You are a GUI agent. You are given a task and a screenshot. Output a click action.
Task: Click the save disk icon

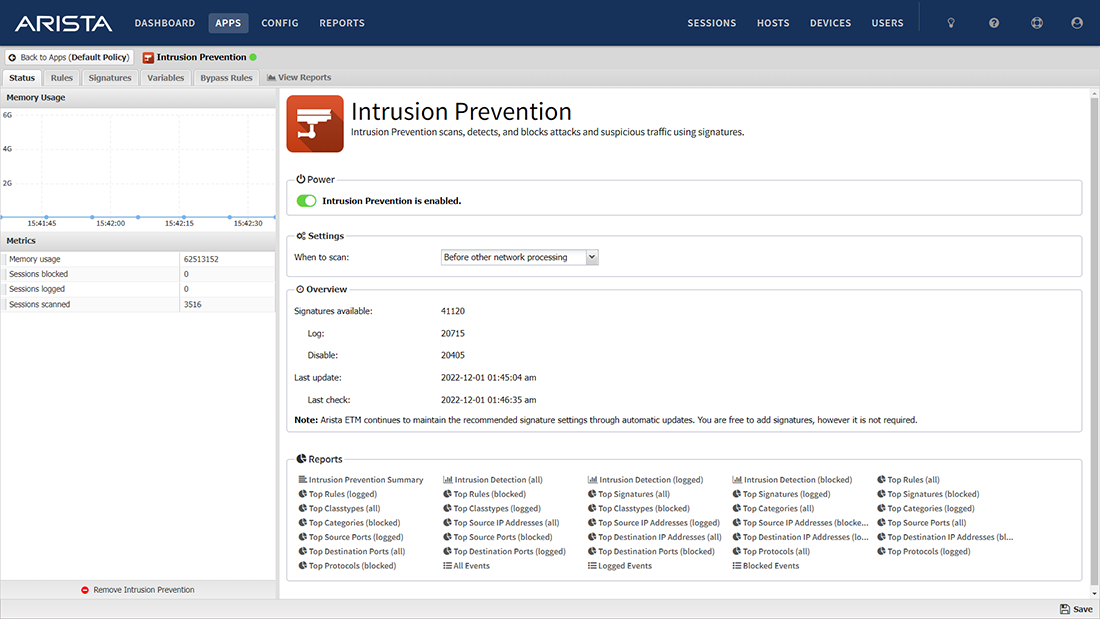[1065, 609]
